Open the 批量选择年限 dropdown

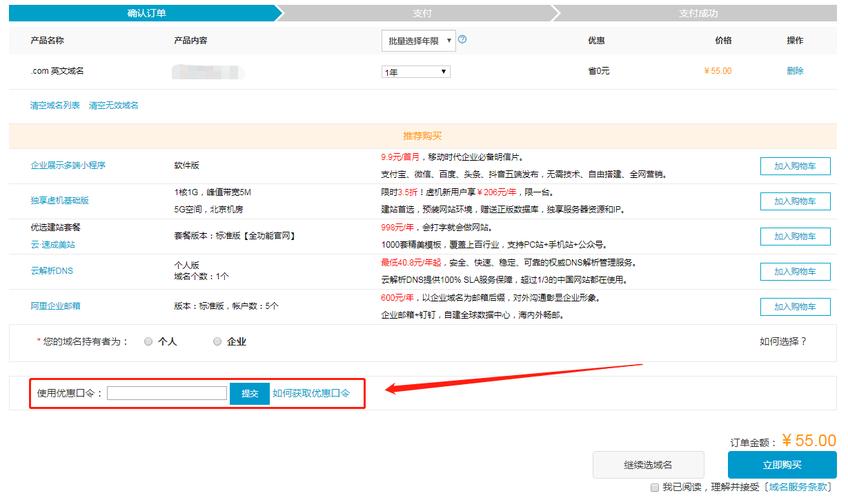pos(419,41)
